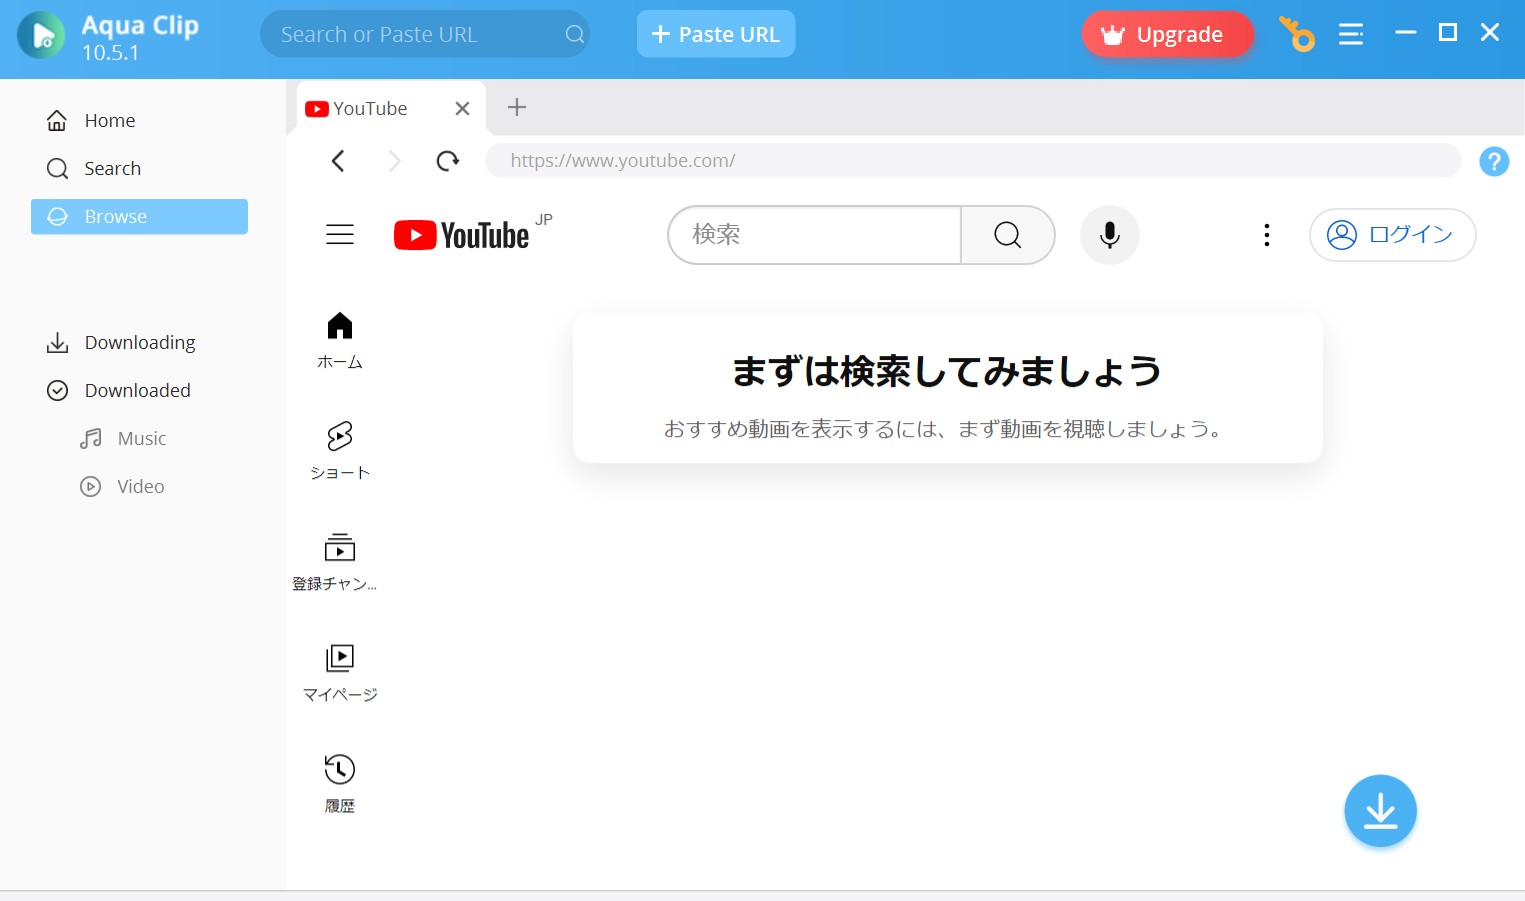Start voice search with microphone icon
Screen dimensions: 1525x901
[1110, 235]
